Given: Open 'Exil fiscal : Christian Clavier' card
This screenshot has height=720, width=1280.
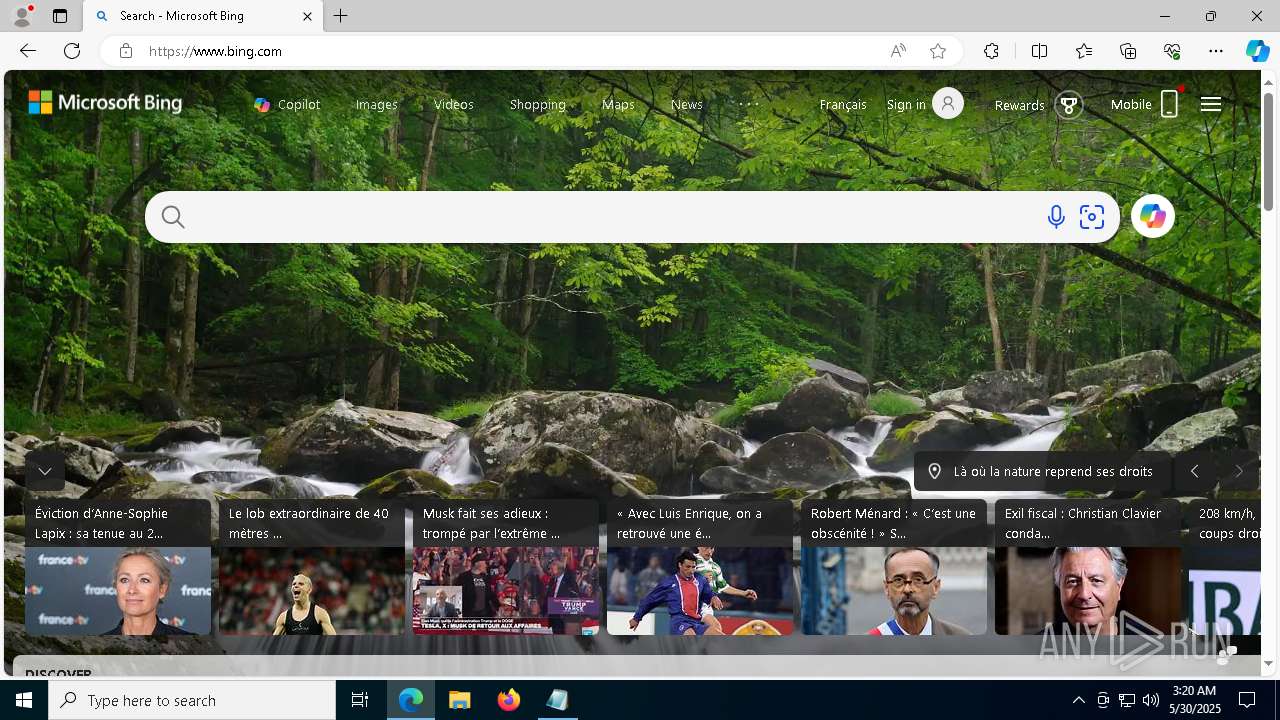Looking at the screenshot, I should 1088,567.
